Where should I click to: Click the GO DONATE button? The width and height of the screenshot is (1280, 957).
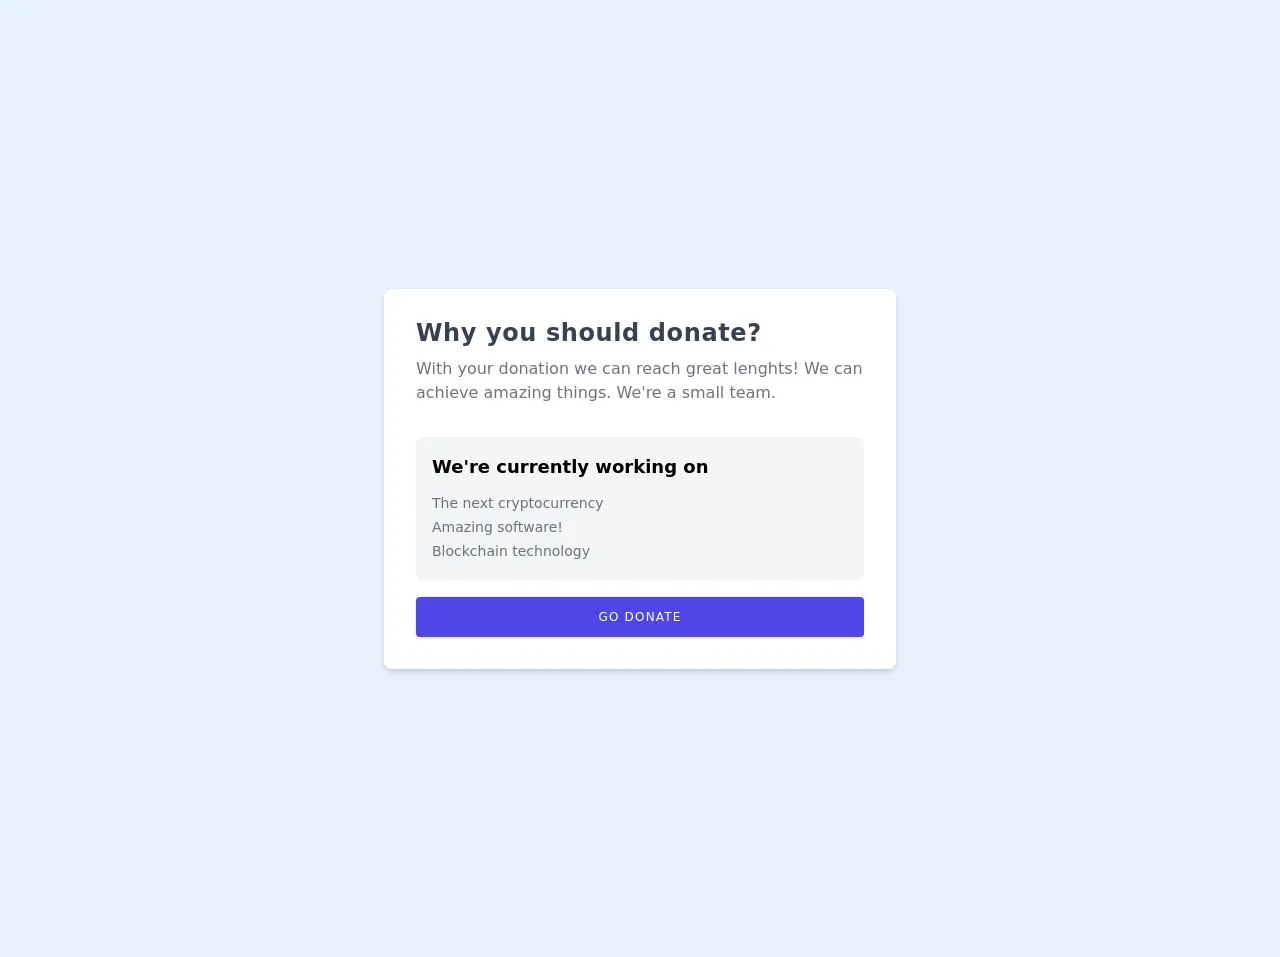click(x=640, y=617)
